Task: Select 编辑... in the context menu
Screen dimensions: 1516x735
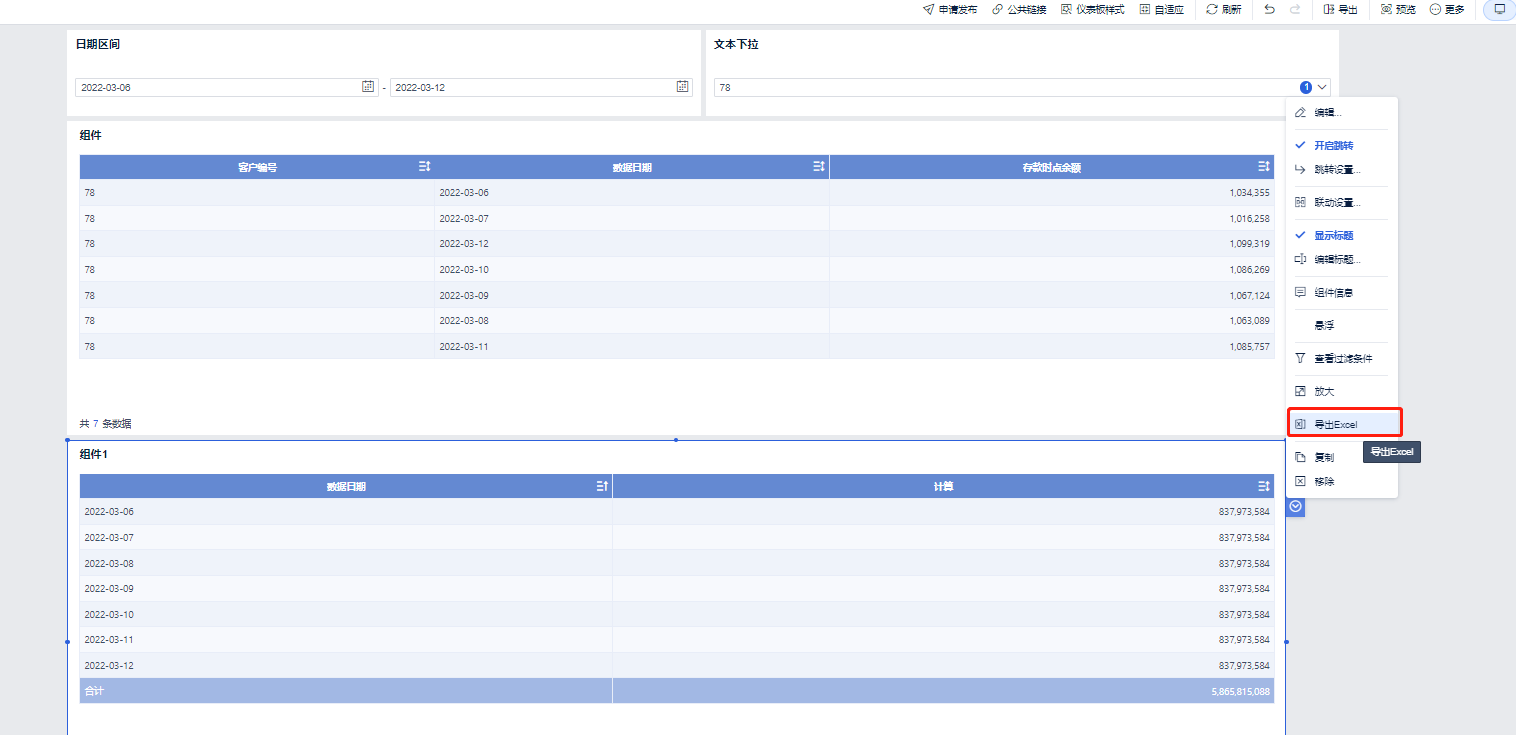Action: pos(1342,113)
